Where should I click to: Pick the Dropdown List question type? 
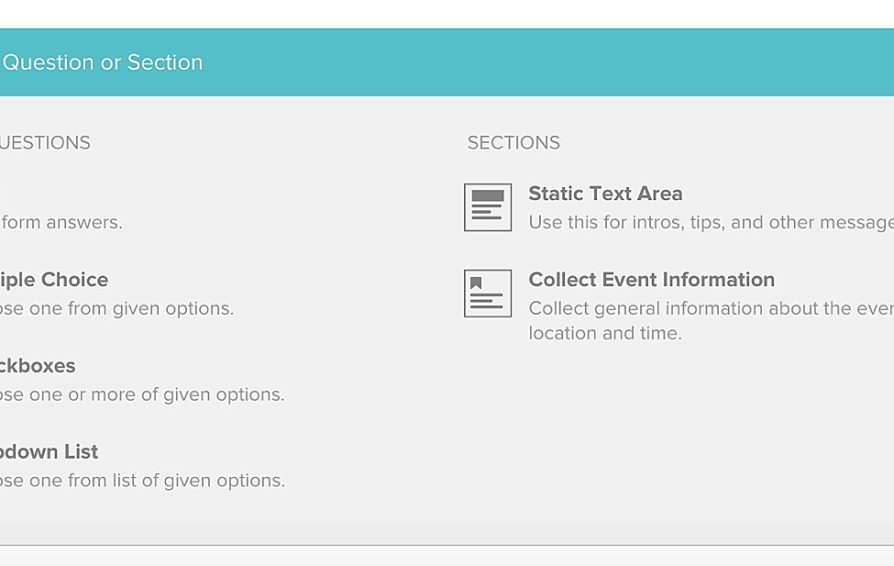coord(50,452)
